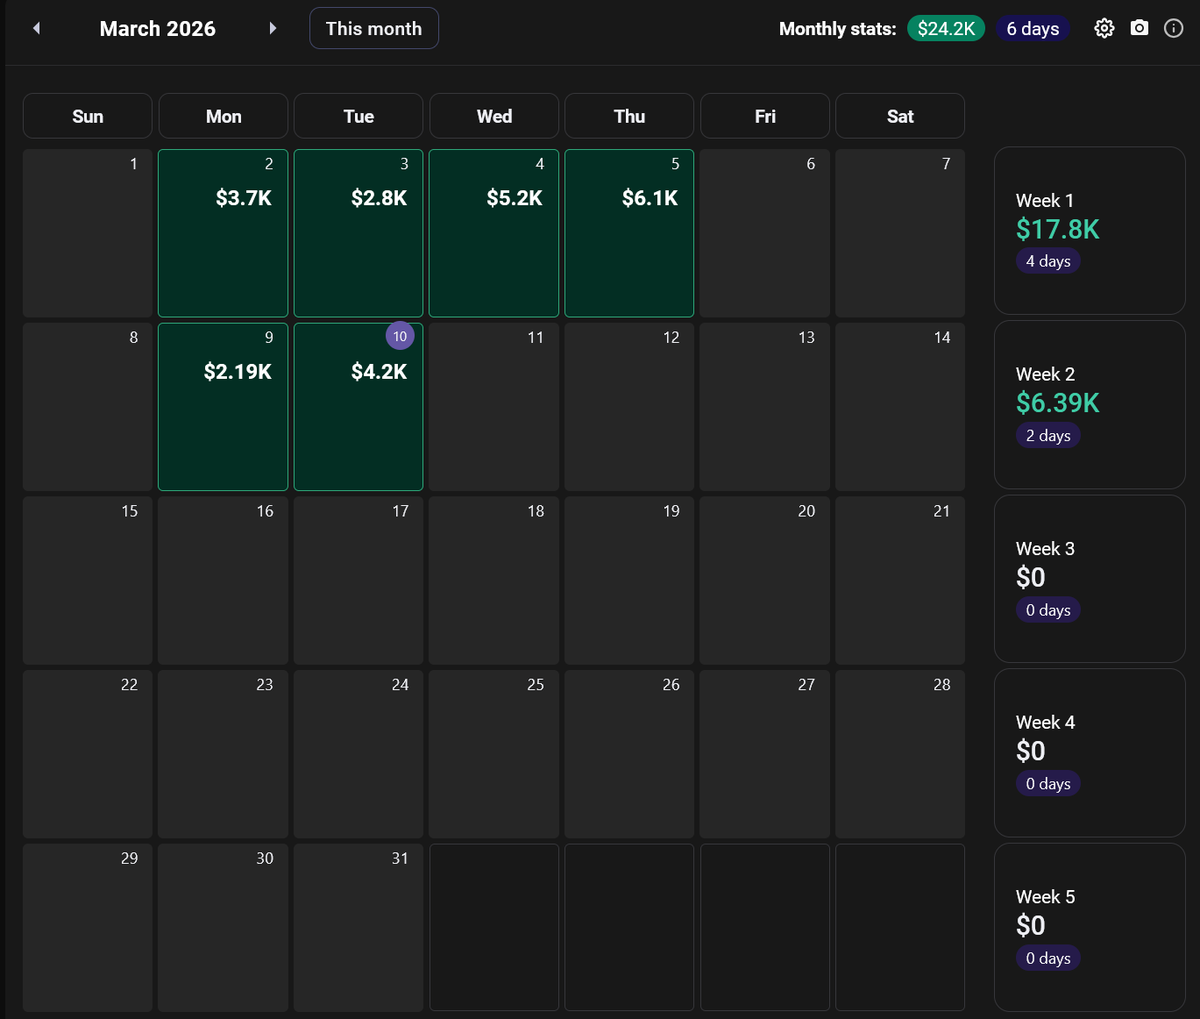Click the Sun column header
Image resolution: width=1200 pixels, height=1019 pixels.
(x=88, y=116)
